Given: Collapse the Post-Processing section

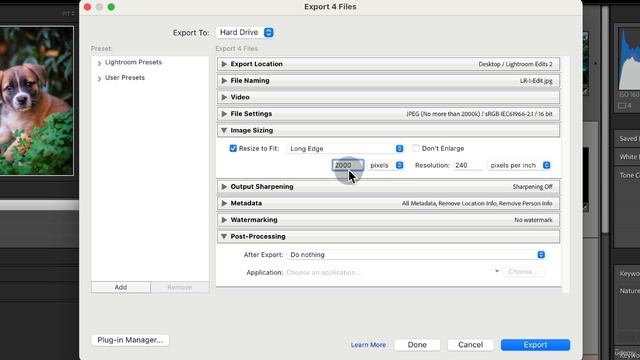Looking at the screenshot, I should click(x=224, y=236).
